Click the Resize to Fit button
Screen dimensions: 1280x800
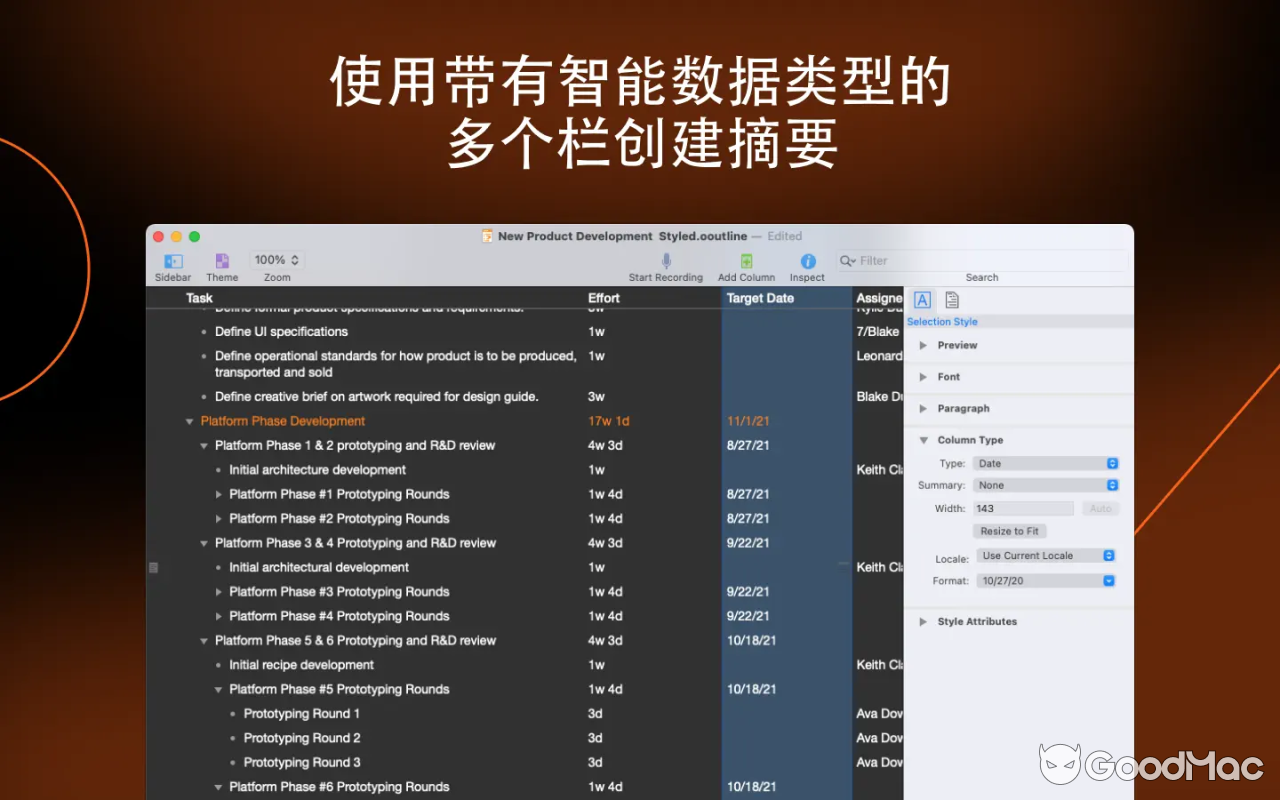pyautogui.click(x=1009, y=531)
